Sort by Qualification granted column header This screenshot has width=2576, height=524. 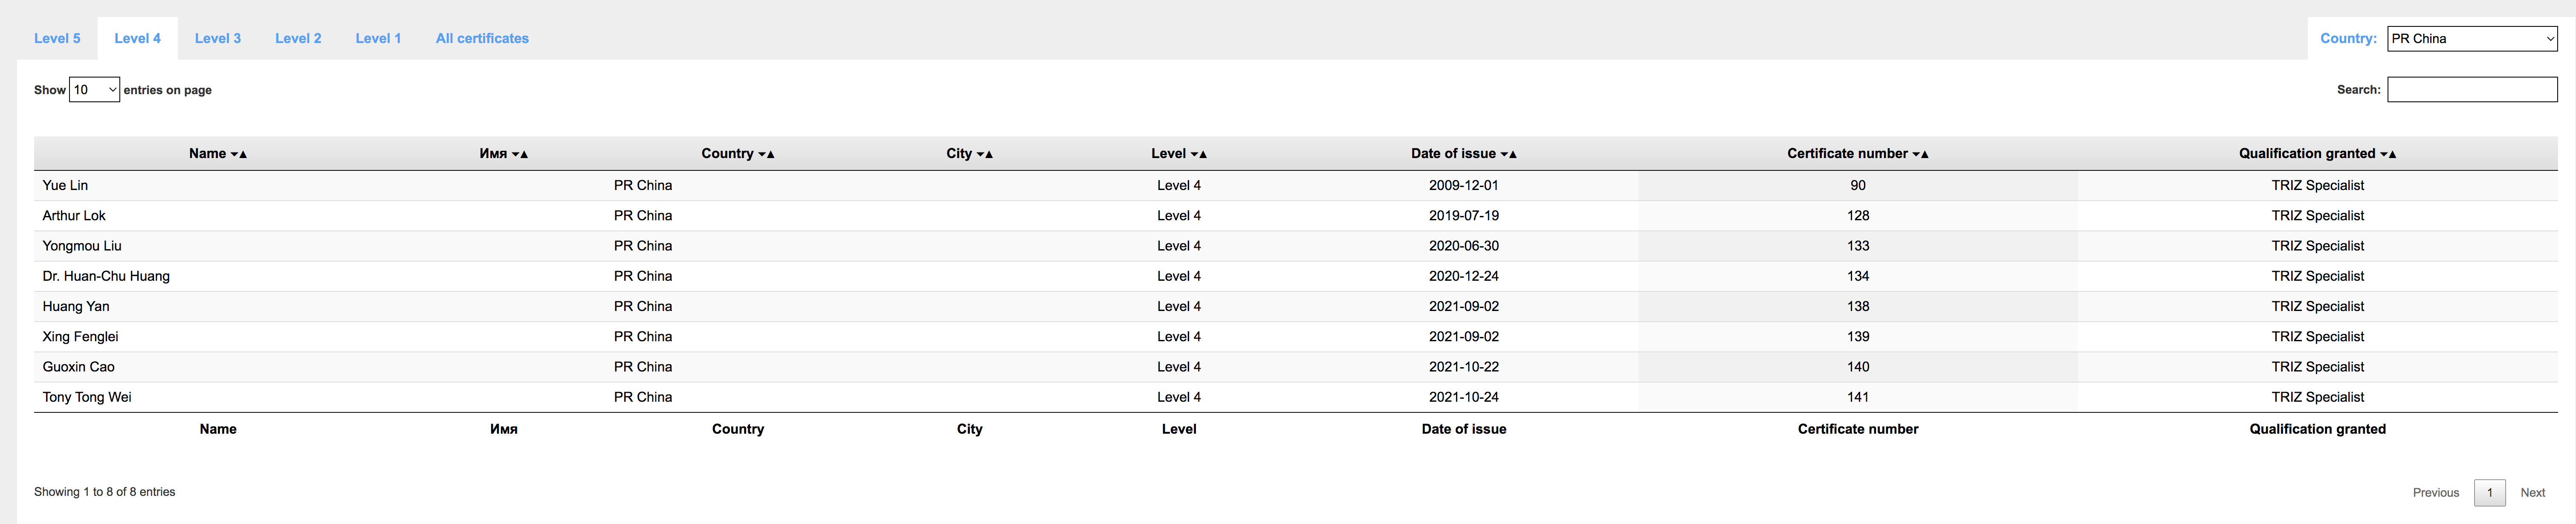2318,154
